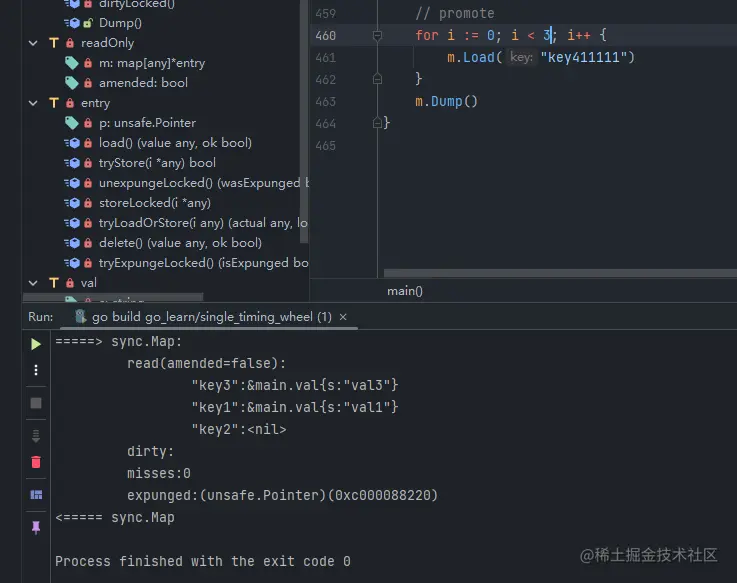Viewport: 737px width, 583px height.
Task: Select method storeLocked(i *any)
Action: (155, 203)
